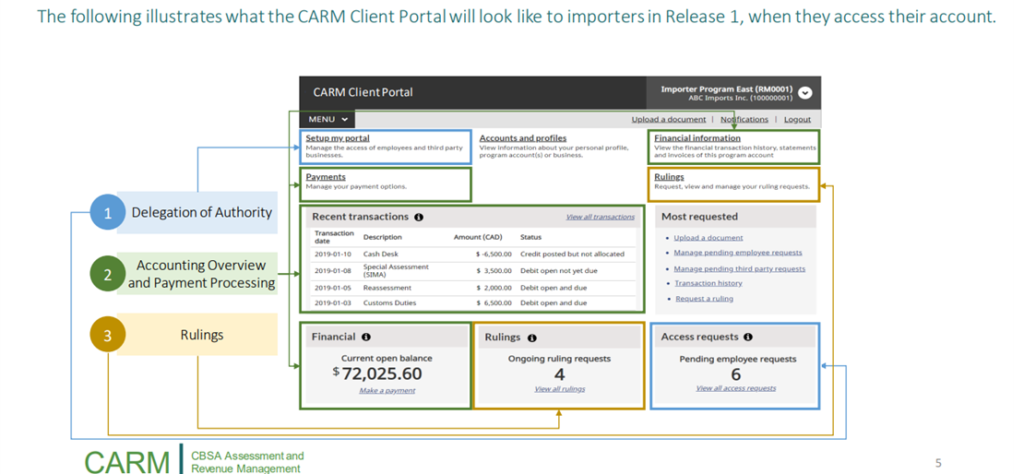Open the Financial information section
This screenshot has height=474, width=1024.
697,138
